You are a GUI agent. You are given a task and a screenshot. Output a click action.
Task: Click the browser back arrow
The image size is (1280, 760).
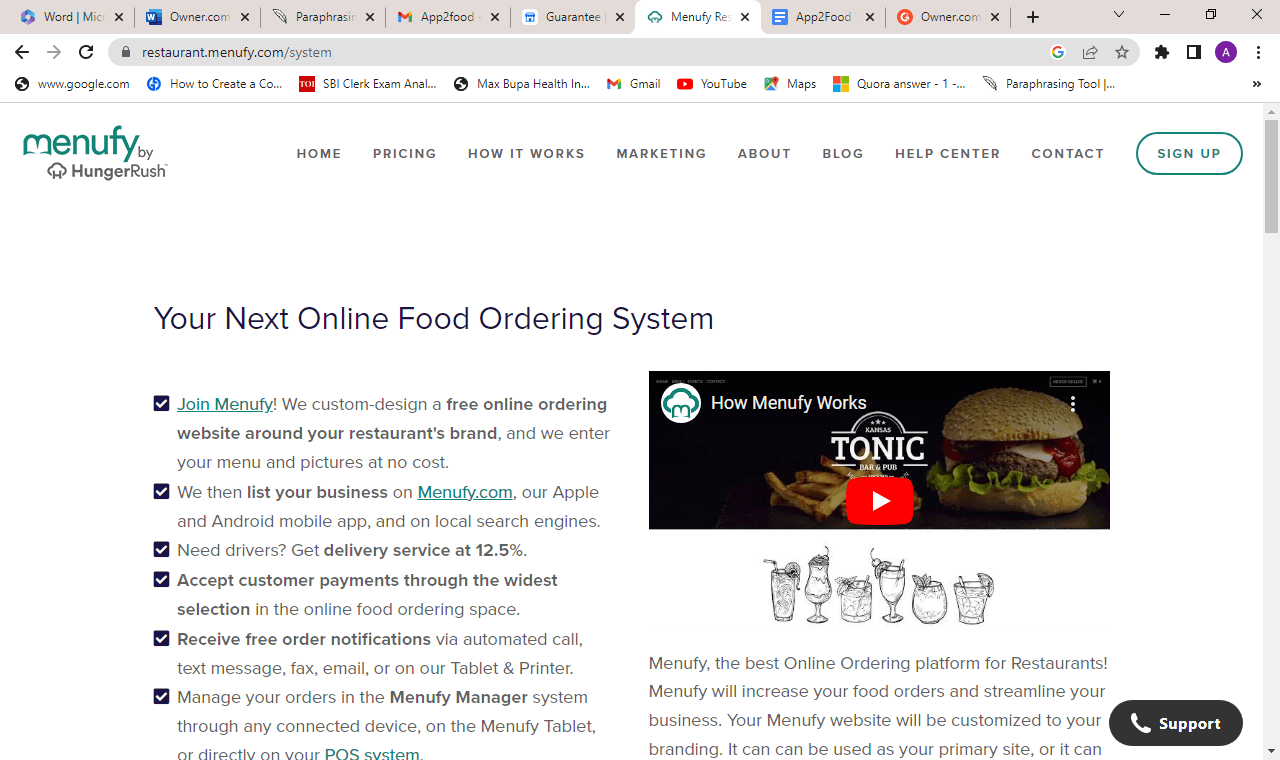pyautogui.click(x=22, y=52)
